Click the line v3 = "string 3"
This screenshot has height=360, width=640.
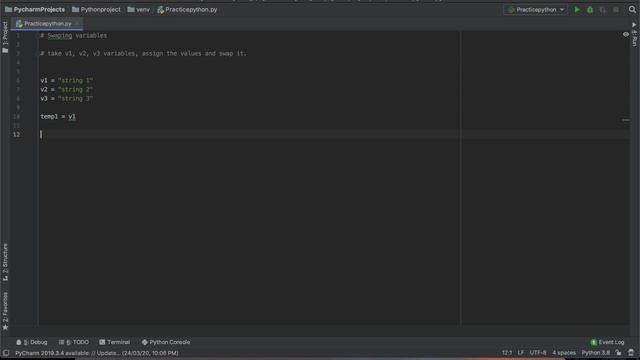point(67,98)
